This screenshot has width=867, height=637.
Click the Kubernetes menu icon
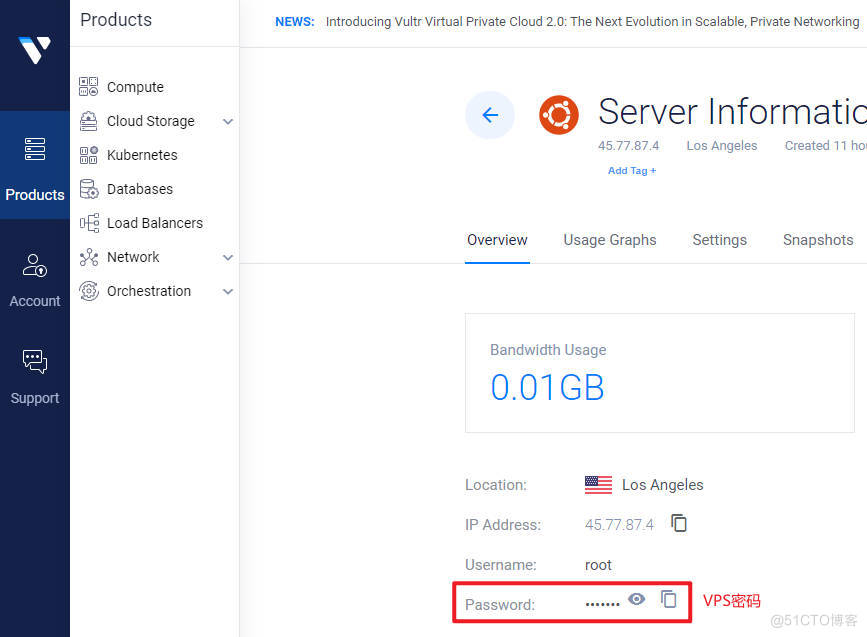89,155
